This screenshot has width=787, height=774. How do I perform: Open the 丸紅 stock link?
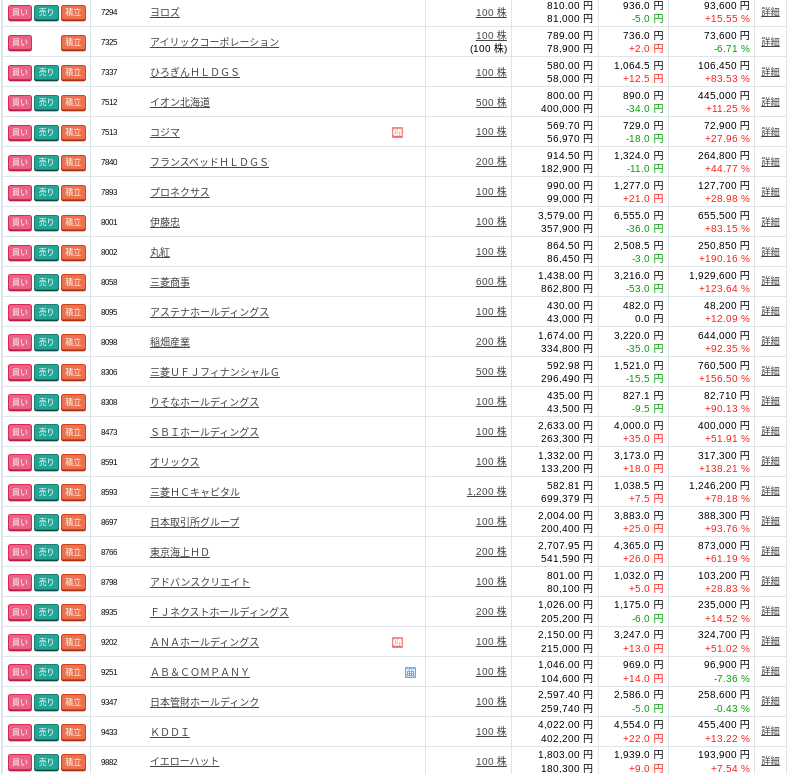point(160,252)
